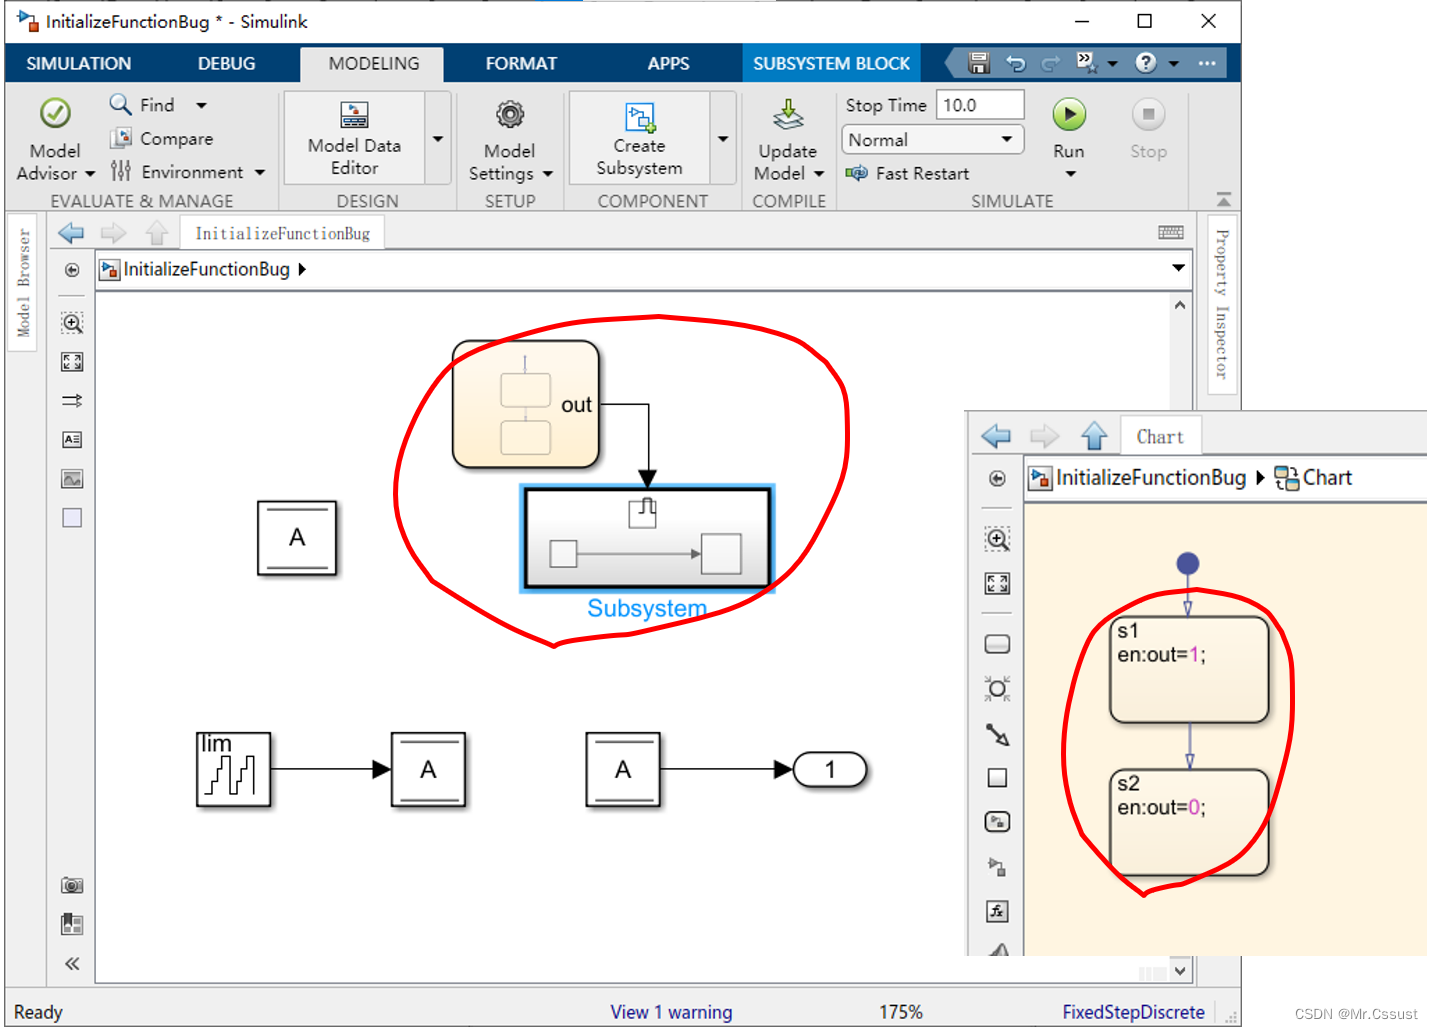
Task: Switch to the SIMULATION tab
Action: [79, 63]
